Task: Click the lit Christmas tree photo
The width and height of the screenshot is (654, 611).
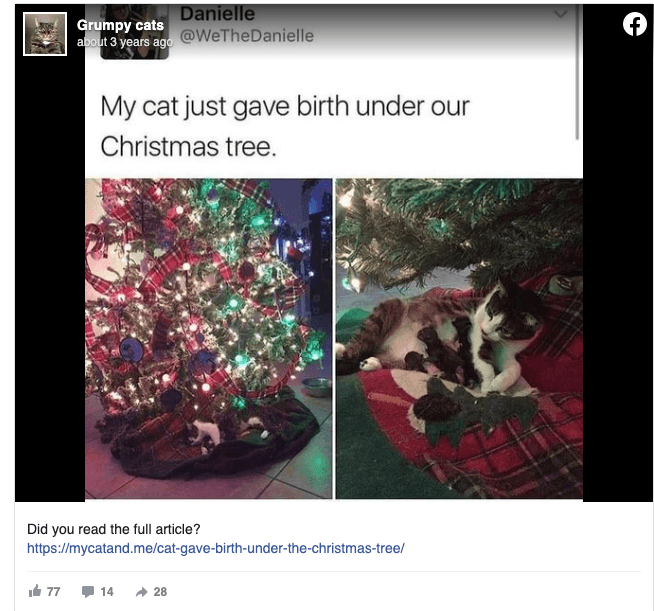Action: (208, 338)
